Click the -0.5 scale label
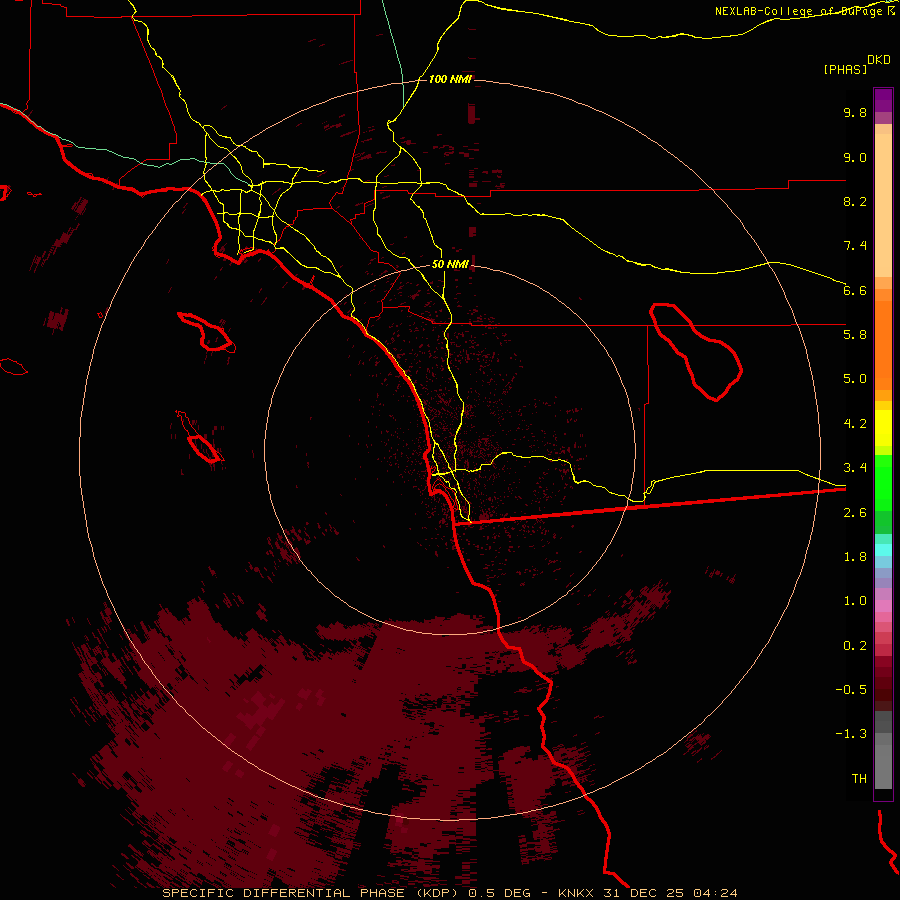The image size is (900, 900). pos(851,690)
